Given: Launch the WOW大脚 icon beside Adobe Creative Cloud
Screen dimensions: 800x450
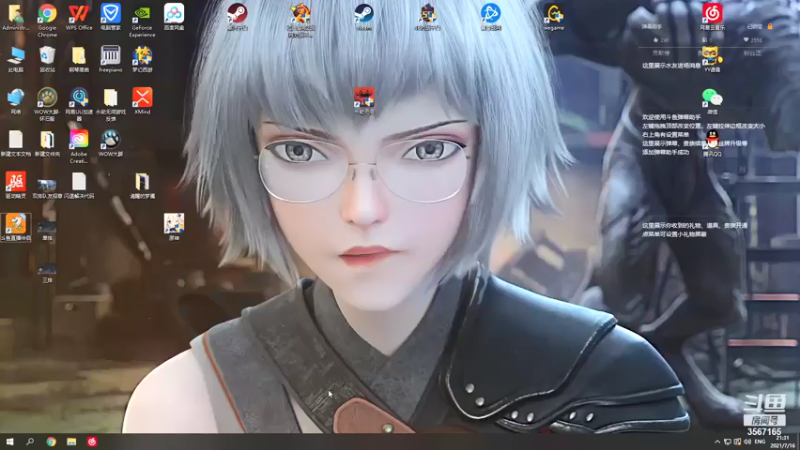Looking at the screenshot, I should 110,143.
